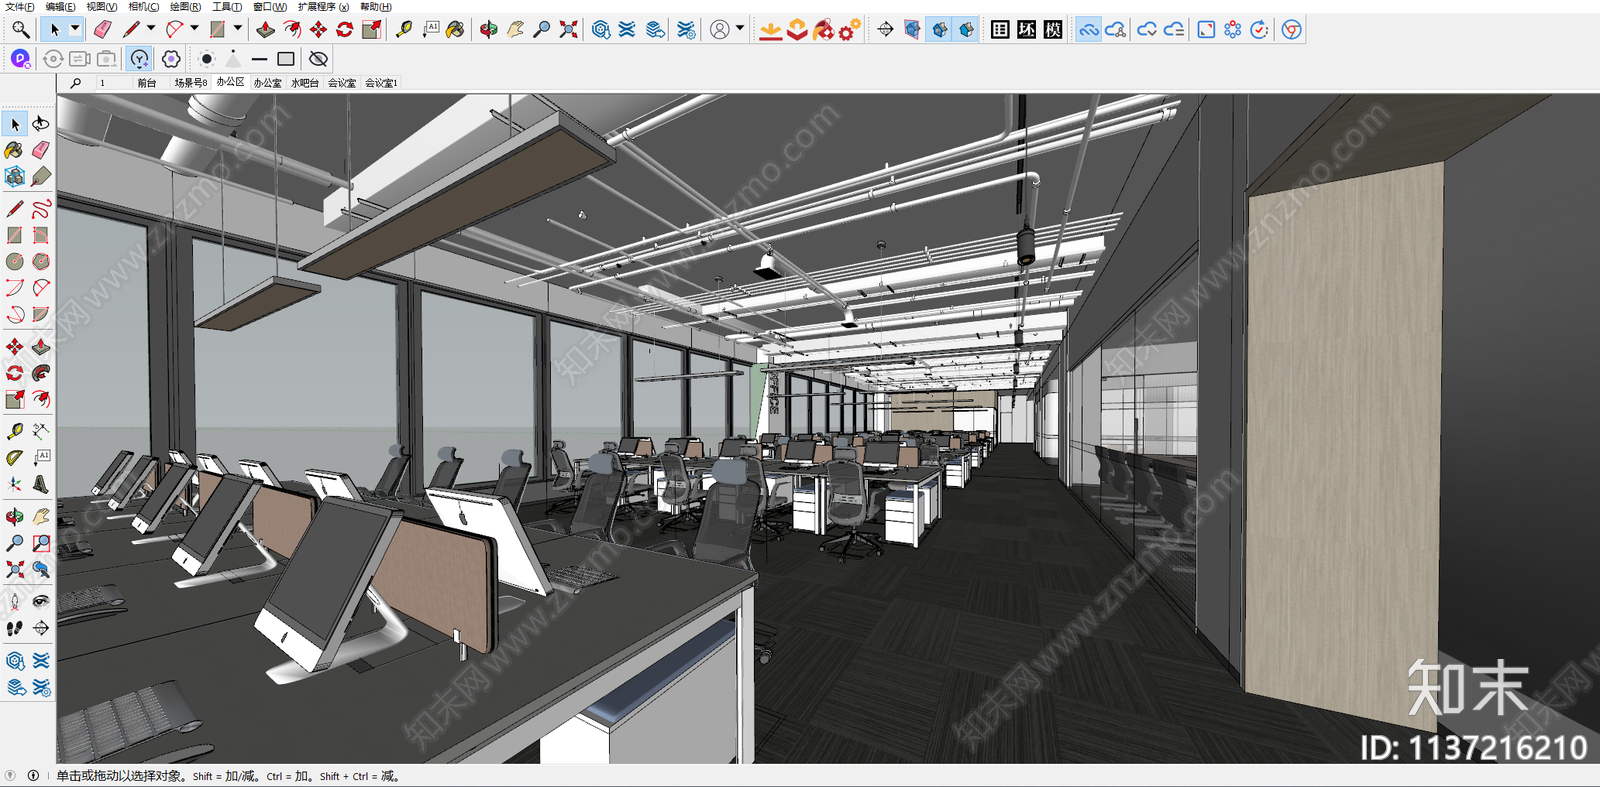Switch to the 前台 scene tab
The image size is (1600, 787).
[147, 83]
